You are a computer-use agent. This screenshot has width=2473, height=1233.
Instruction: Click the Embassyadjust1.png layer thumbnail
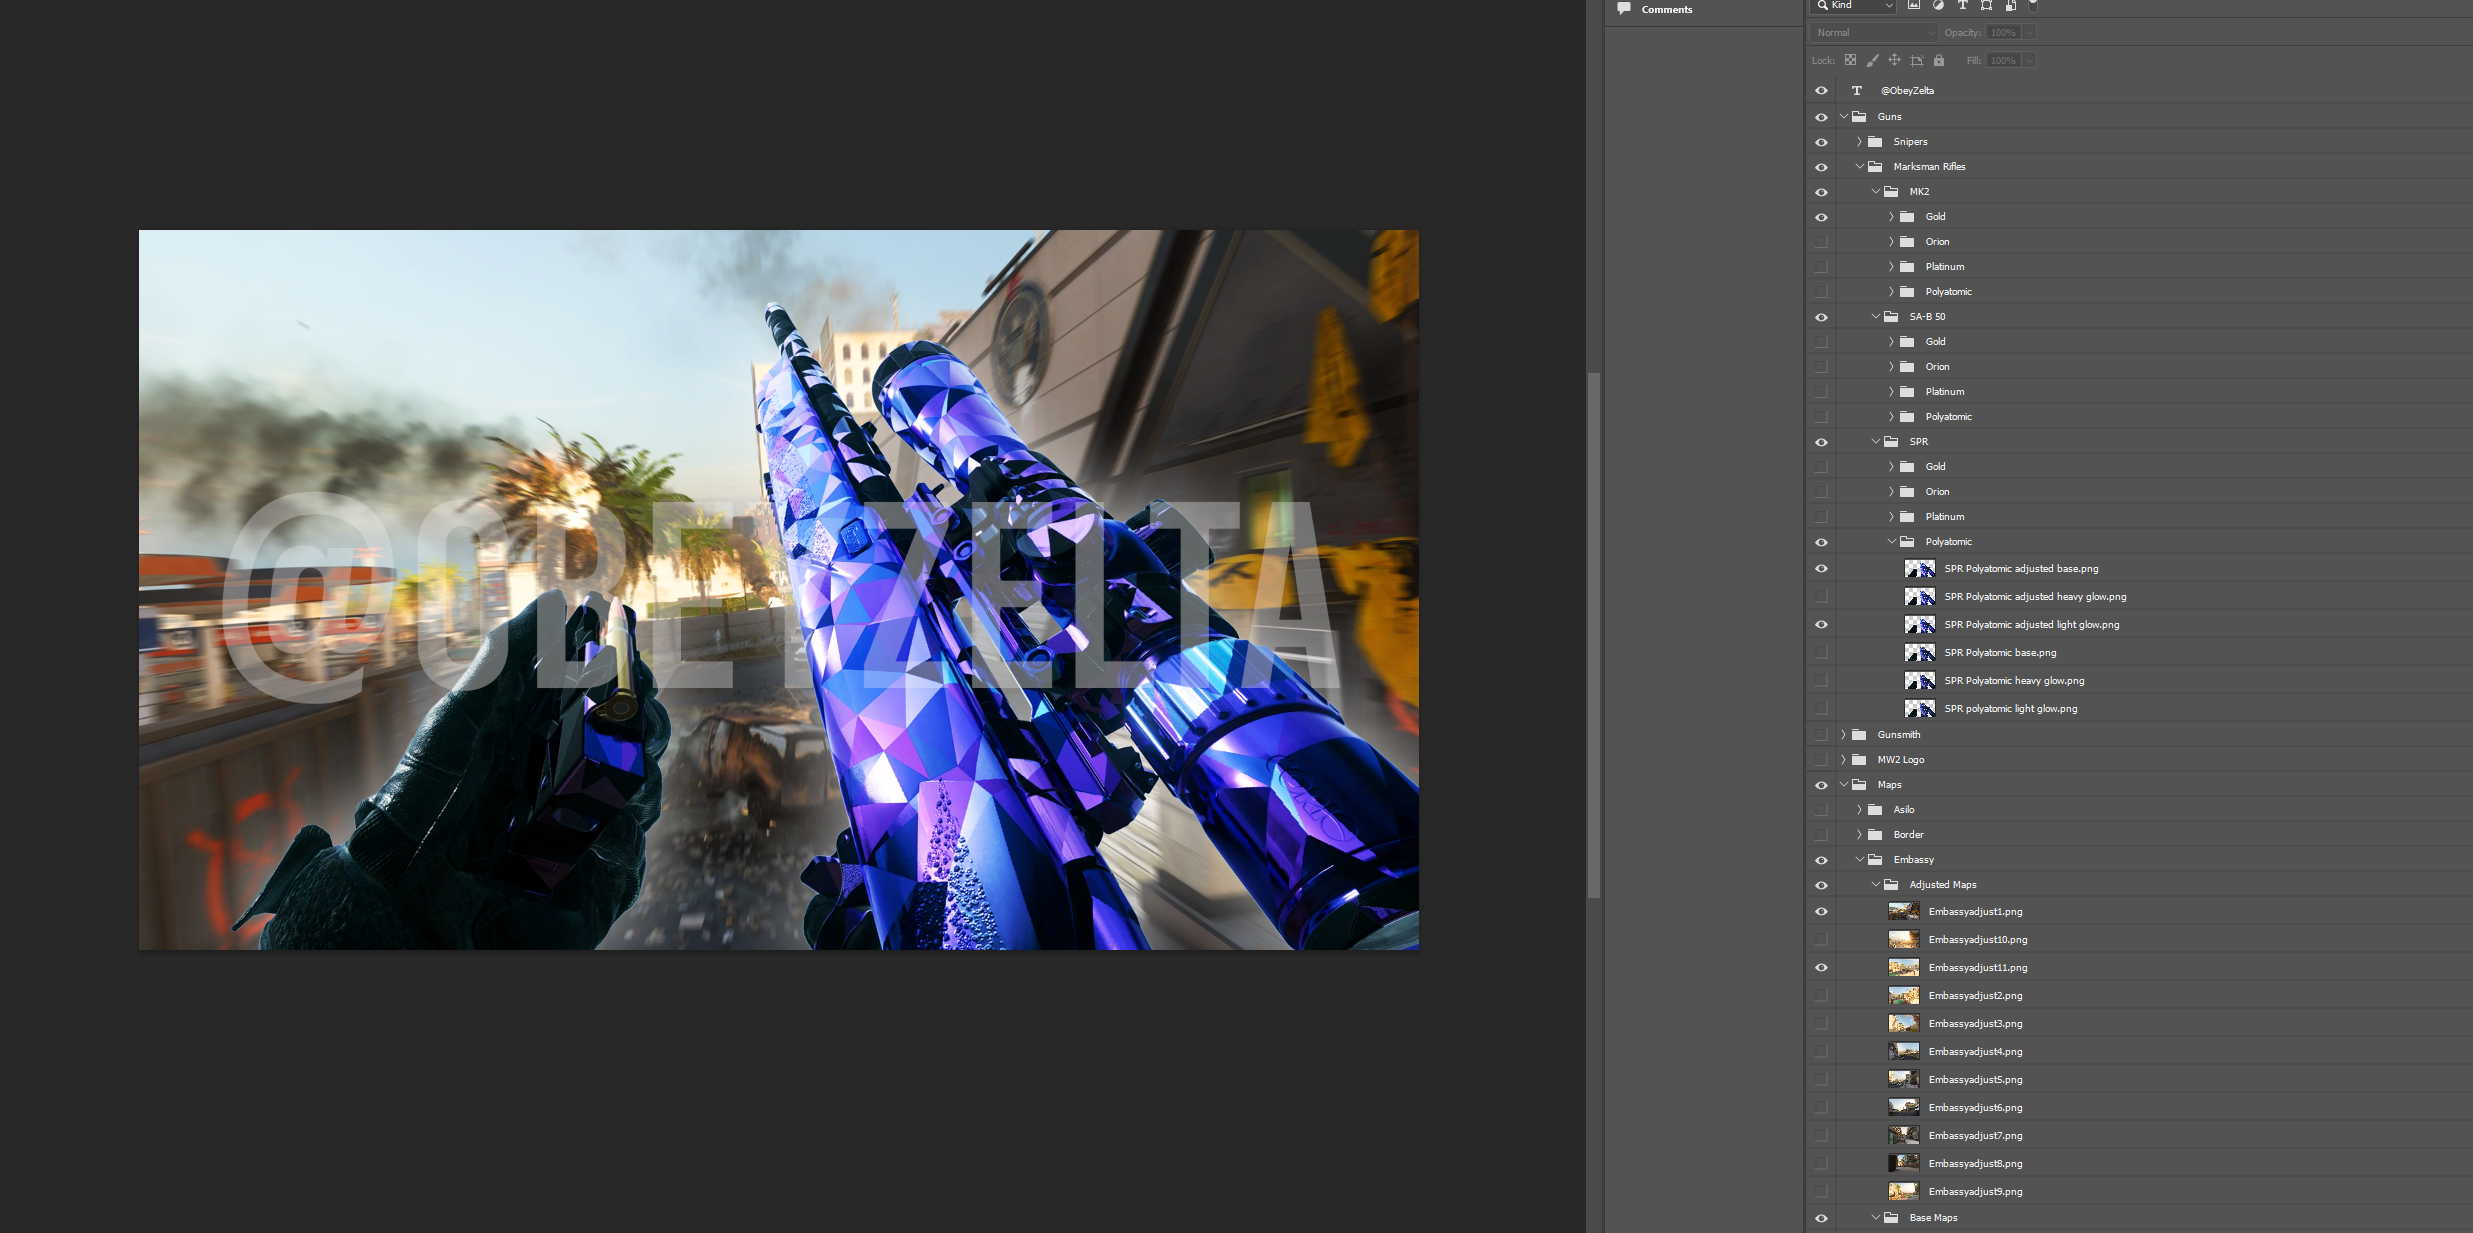(1902, 911)
